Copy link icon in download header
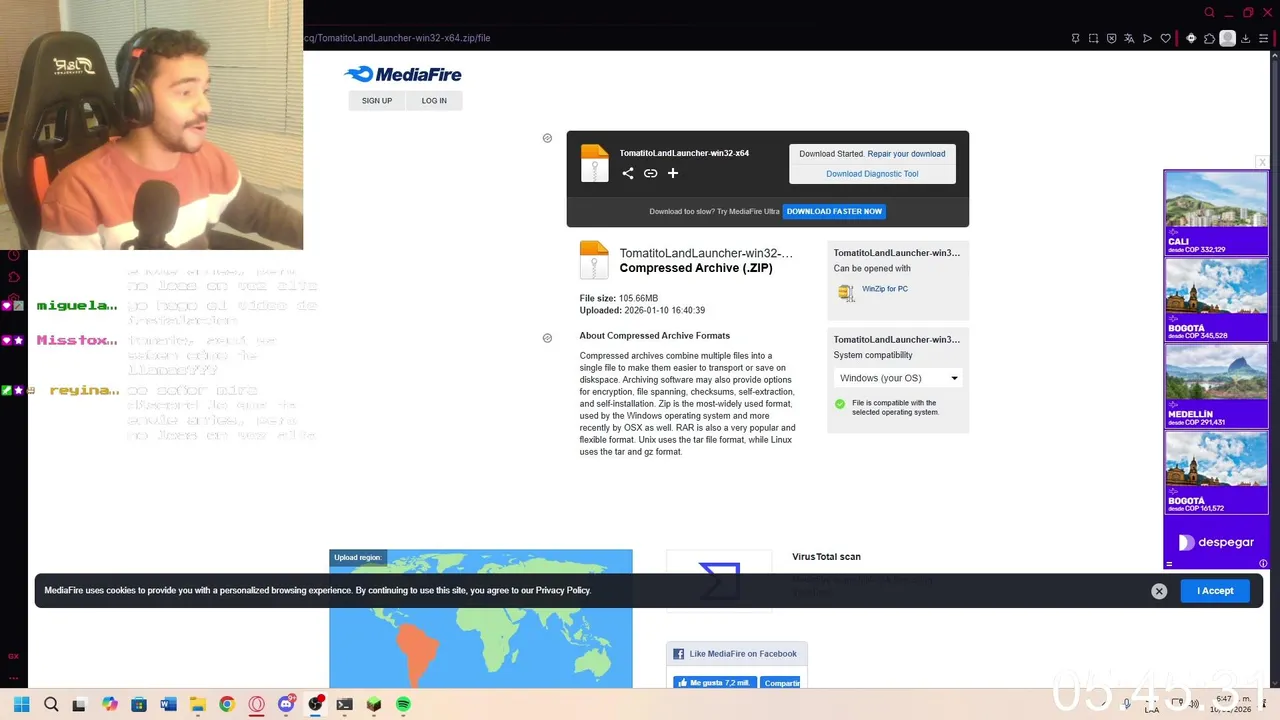1280x720 pixels. (650, 173)
